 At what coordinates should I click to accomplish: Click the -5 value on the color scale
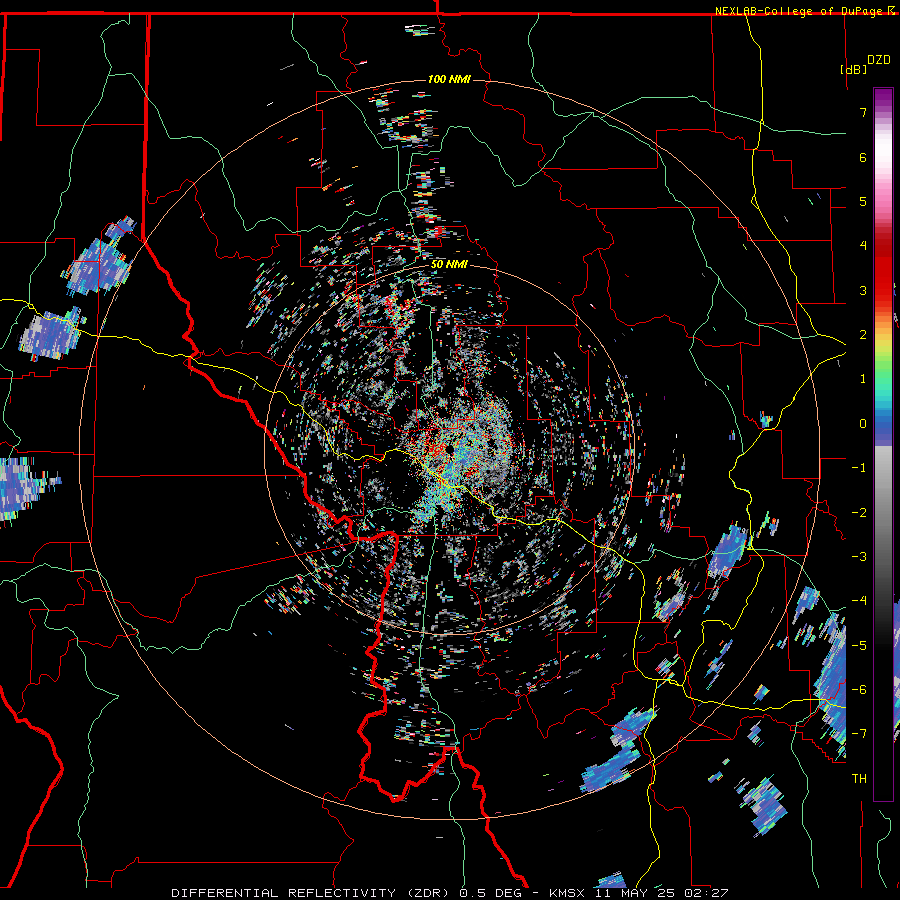tap(859, 646)
